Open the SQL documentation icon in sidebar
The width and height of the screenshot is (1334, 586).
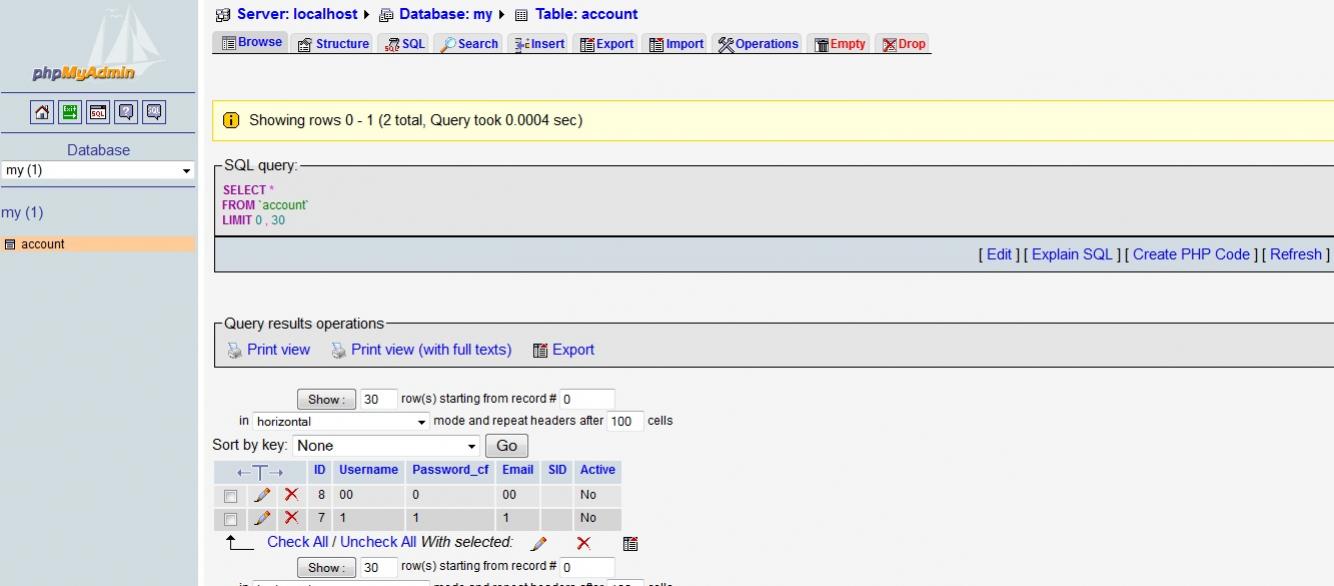pyautogui.click(x=154, y=112)
